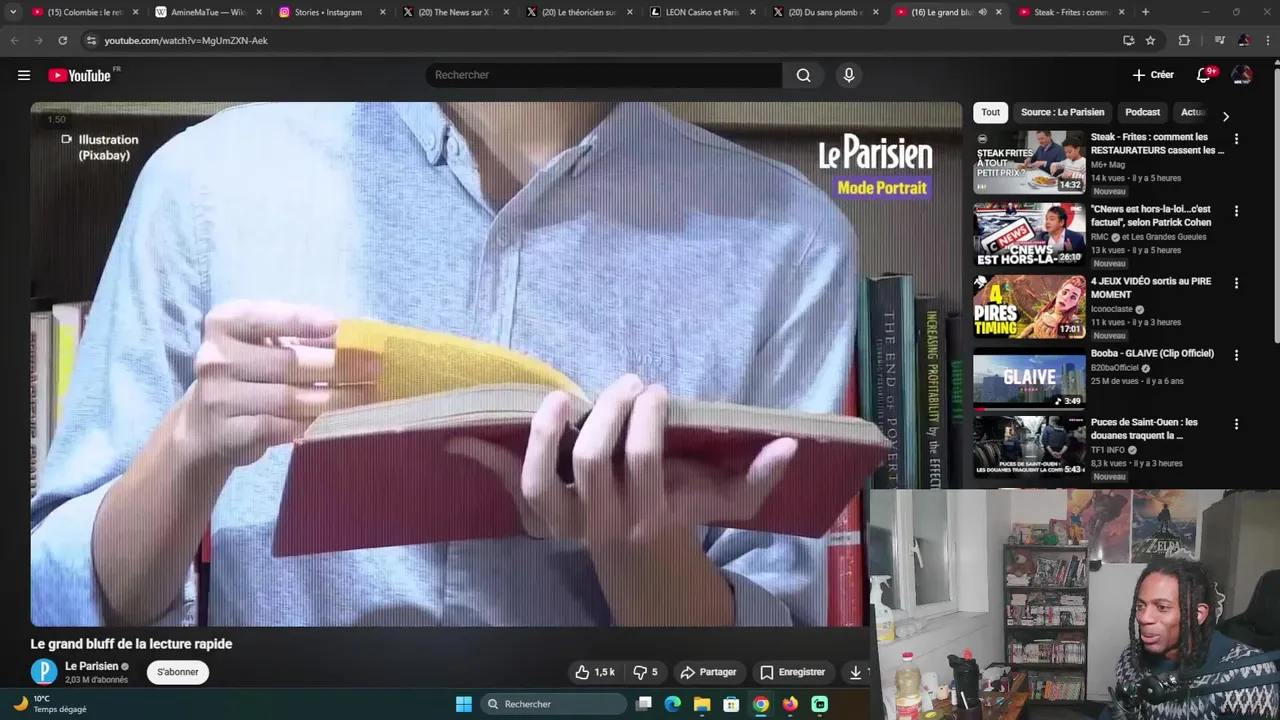1280x720 pixels.
Task: Open CNews est hors-la-loi video title
Action: pyautogui.click(x=1151, y=215)
